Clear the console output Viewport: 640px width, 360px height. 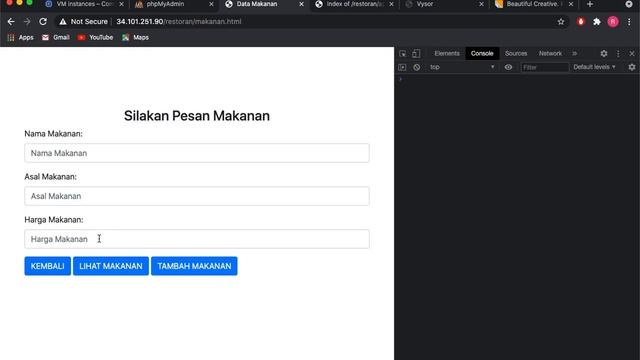(x=416, y=67)
